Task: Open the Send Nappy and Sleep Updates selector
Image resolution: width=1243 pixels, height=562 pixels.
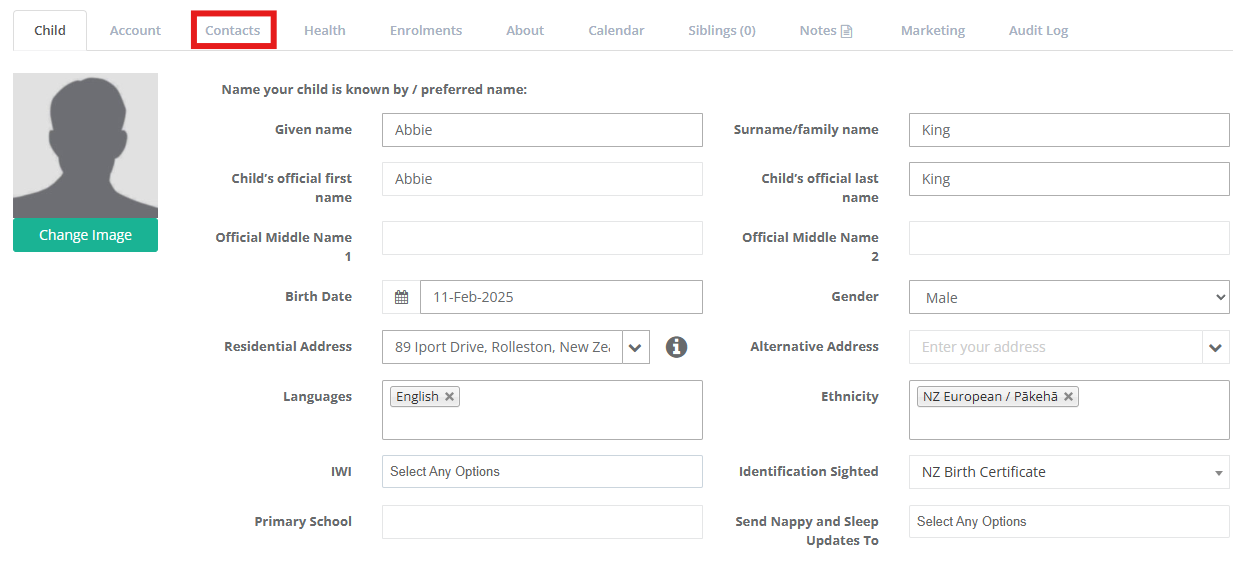Action: coord(1069,522)
